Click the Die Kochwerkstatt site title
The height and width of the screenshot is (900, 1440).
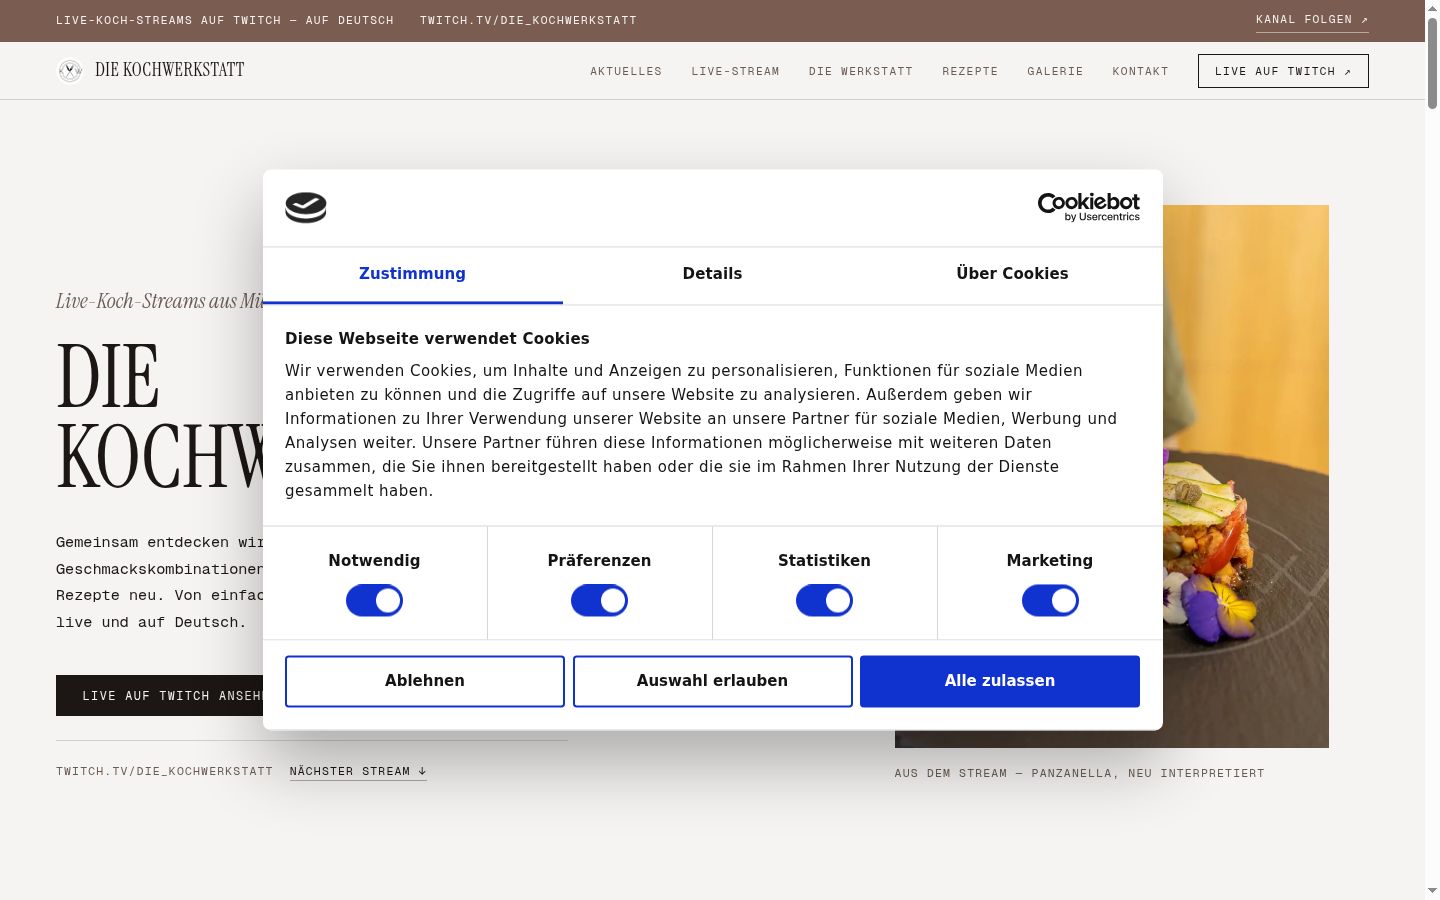(170, 70)
